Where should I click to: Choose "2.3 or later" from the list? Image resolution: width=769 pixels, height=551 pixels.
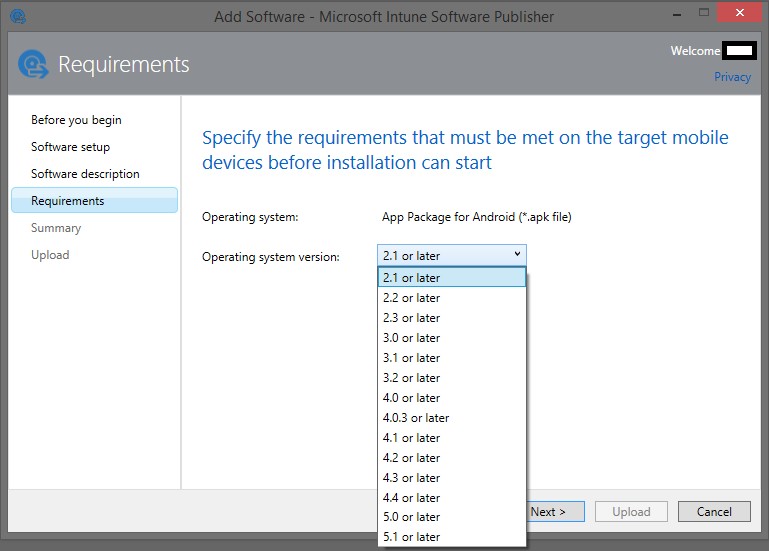click(x=452, y=318)
